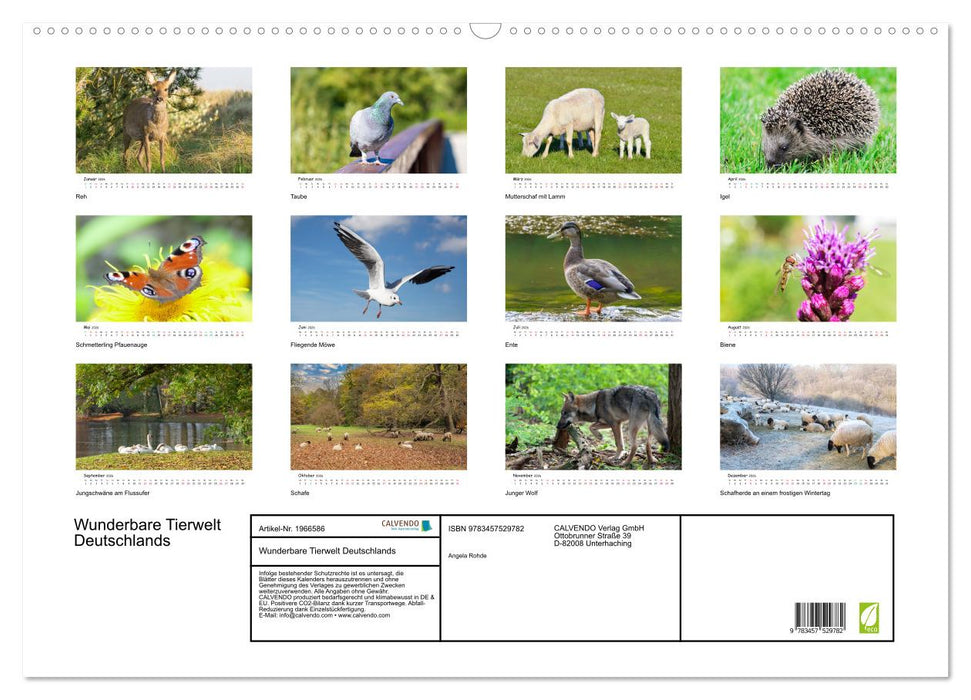Click the Biene flower photo
This screenshot has width=971, height=700.
[x=808, y=267]
